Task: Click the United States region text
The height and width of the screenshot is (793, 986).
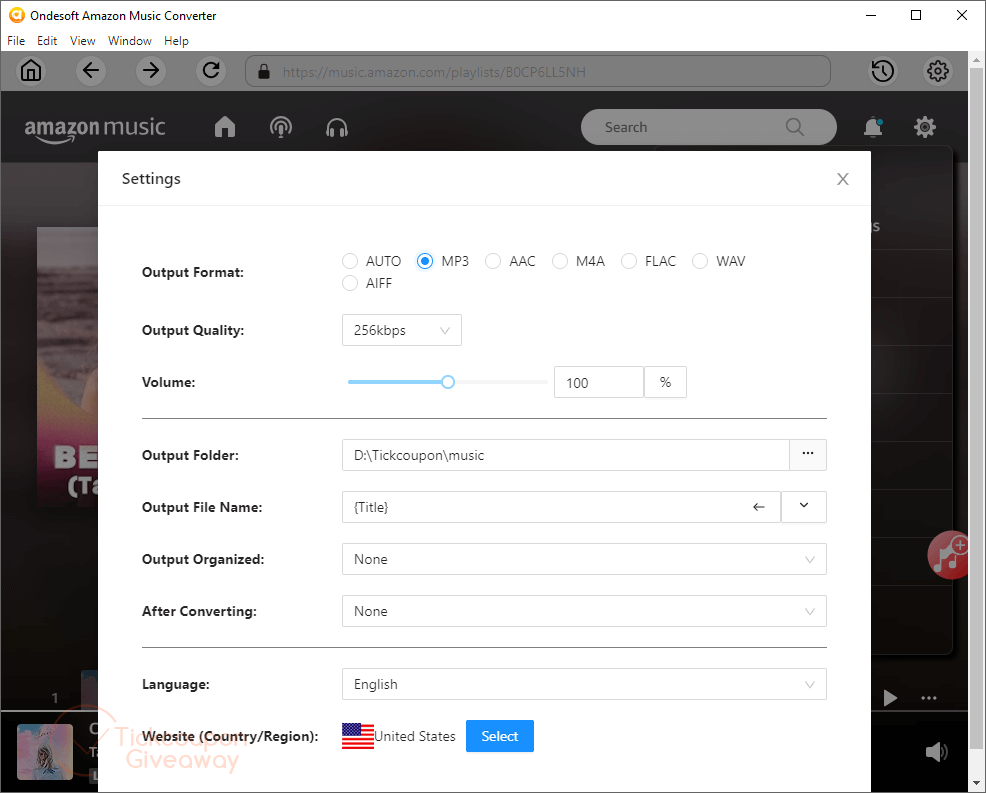Action: pyautogui.click(x=415, y=736)
